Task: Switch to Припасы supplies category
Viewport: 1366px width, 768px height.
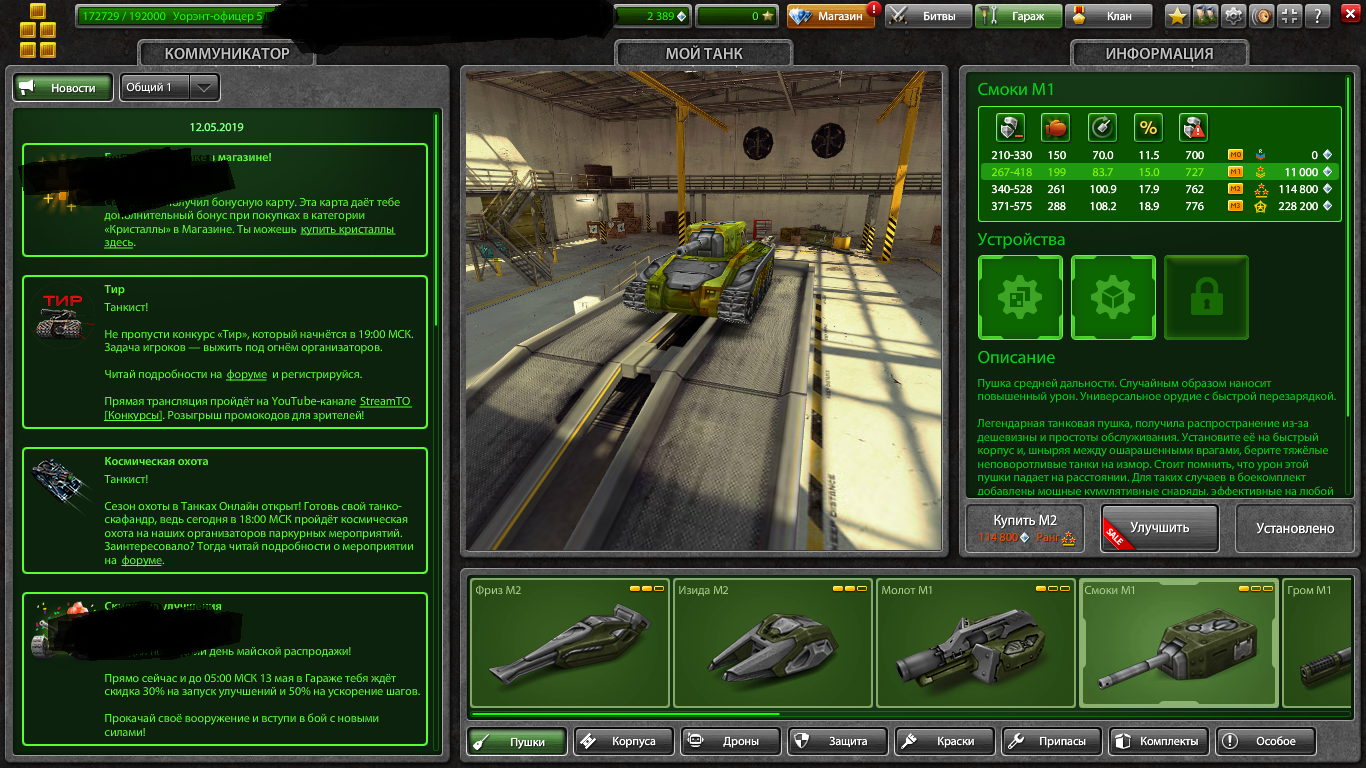Action: (1051, 741)
